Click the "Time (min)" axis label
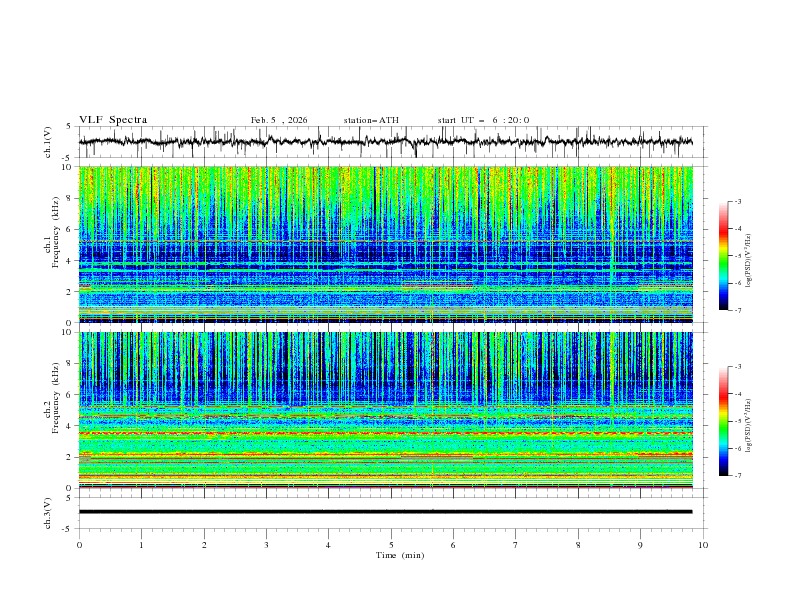Image resolution: width=792 pixels, height=612 pixels. point(400,555)
